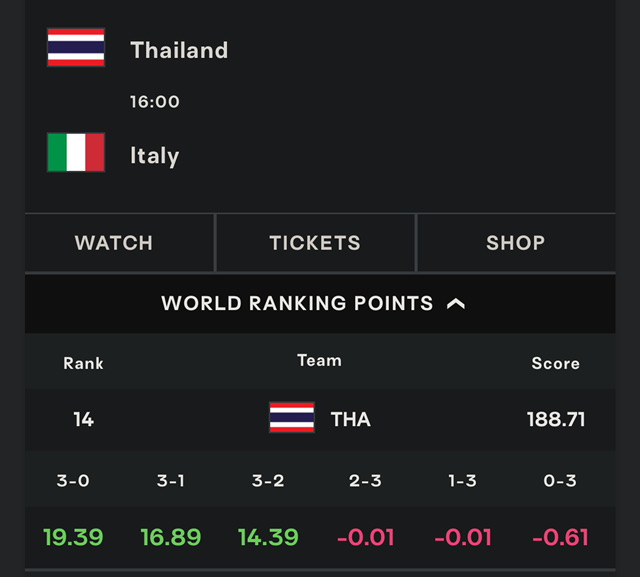Click the small Thailand flag beside THA
640x577 pixels.
click(x=292, y=417)
